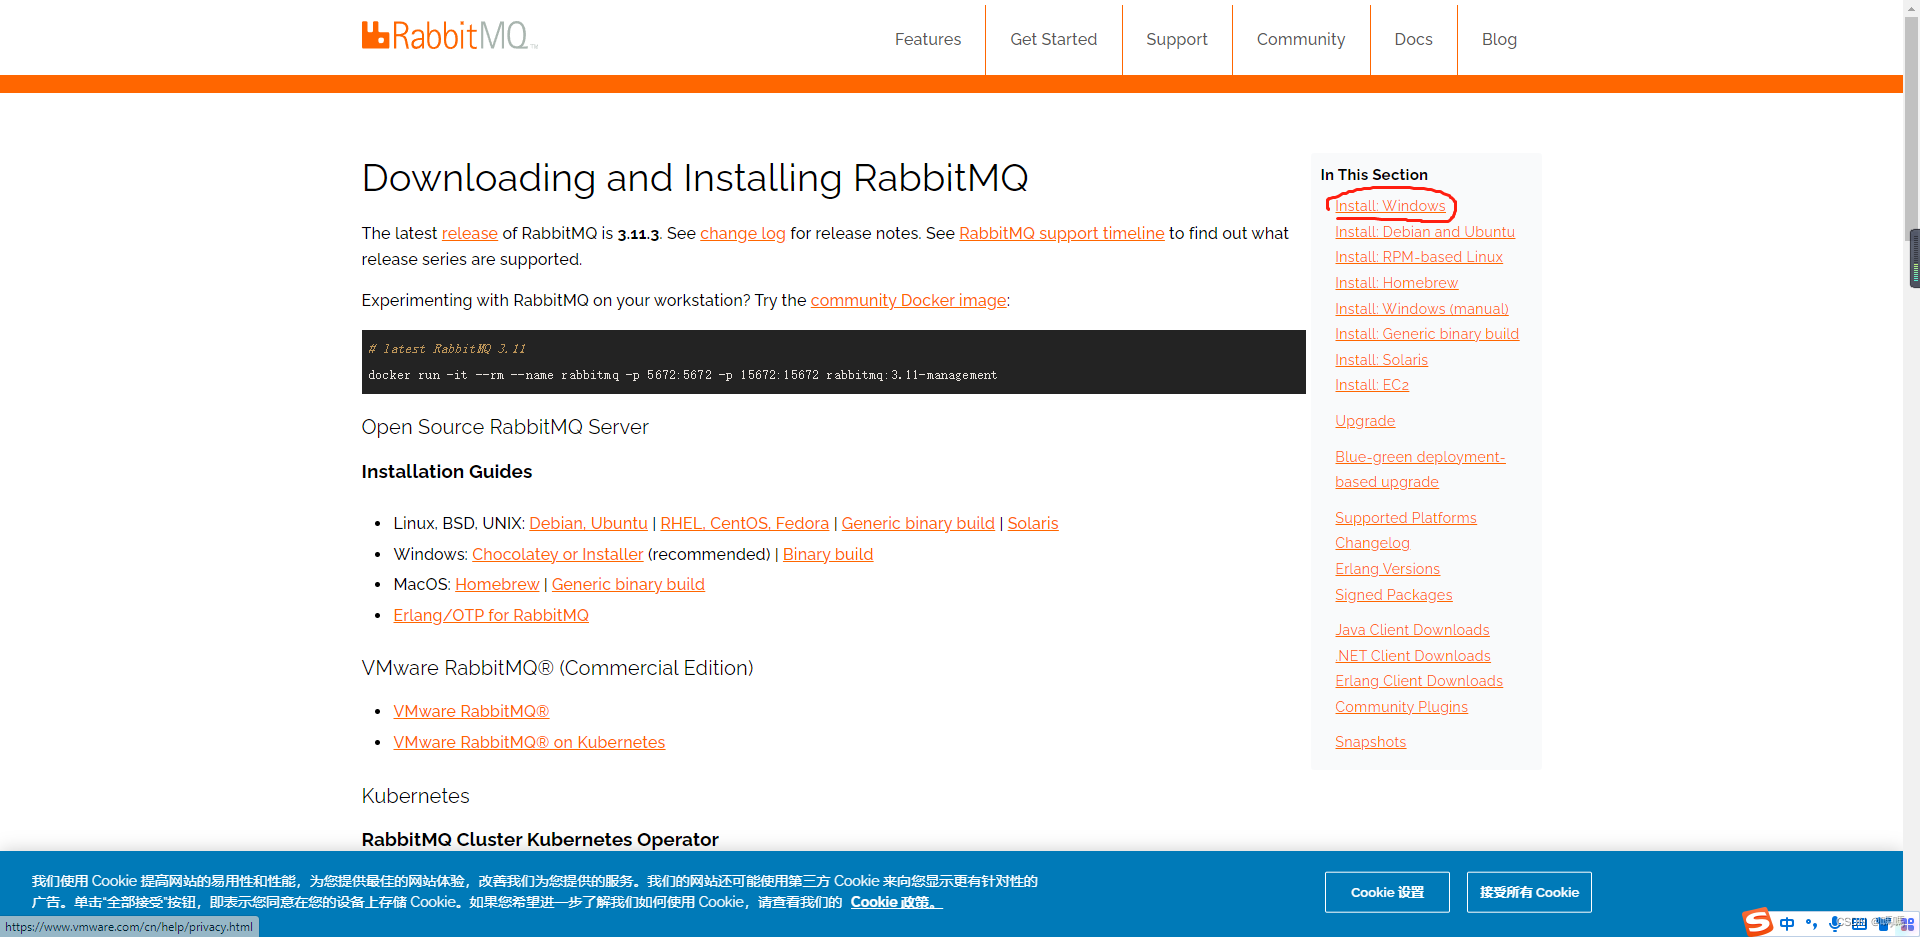Click Sogou voice input microphone icon
Screen dimensions: 1920x937
[1835, 924]
